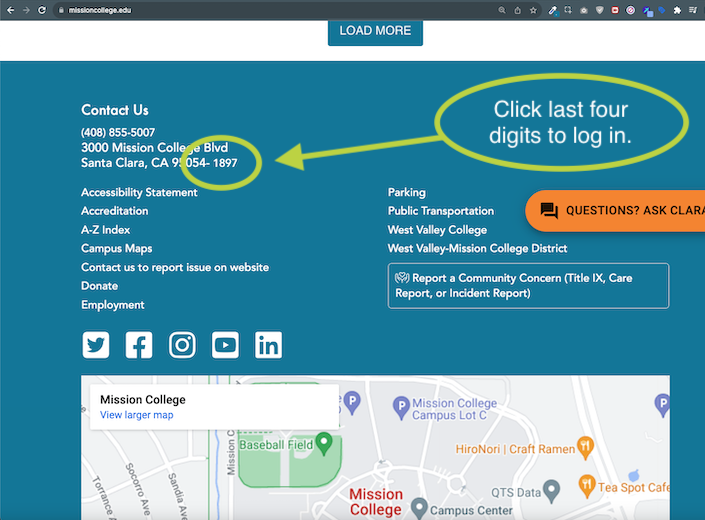
Task: Open the Twitter social icon
Action: tap(96, 345)
